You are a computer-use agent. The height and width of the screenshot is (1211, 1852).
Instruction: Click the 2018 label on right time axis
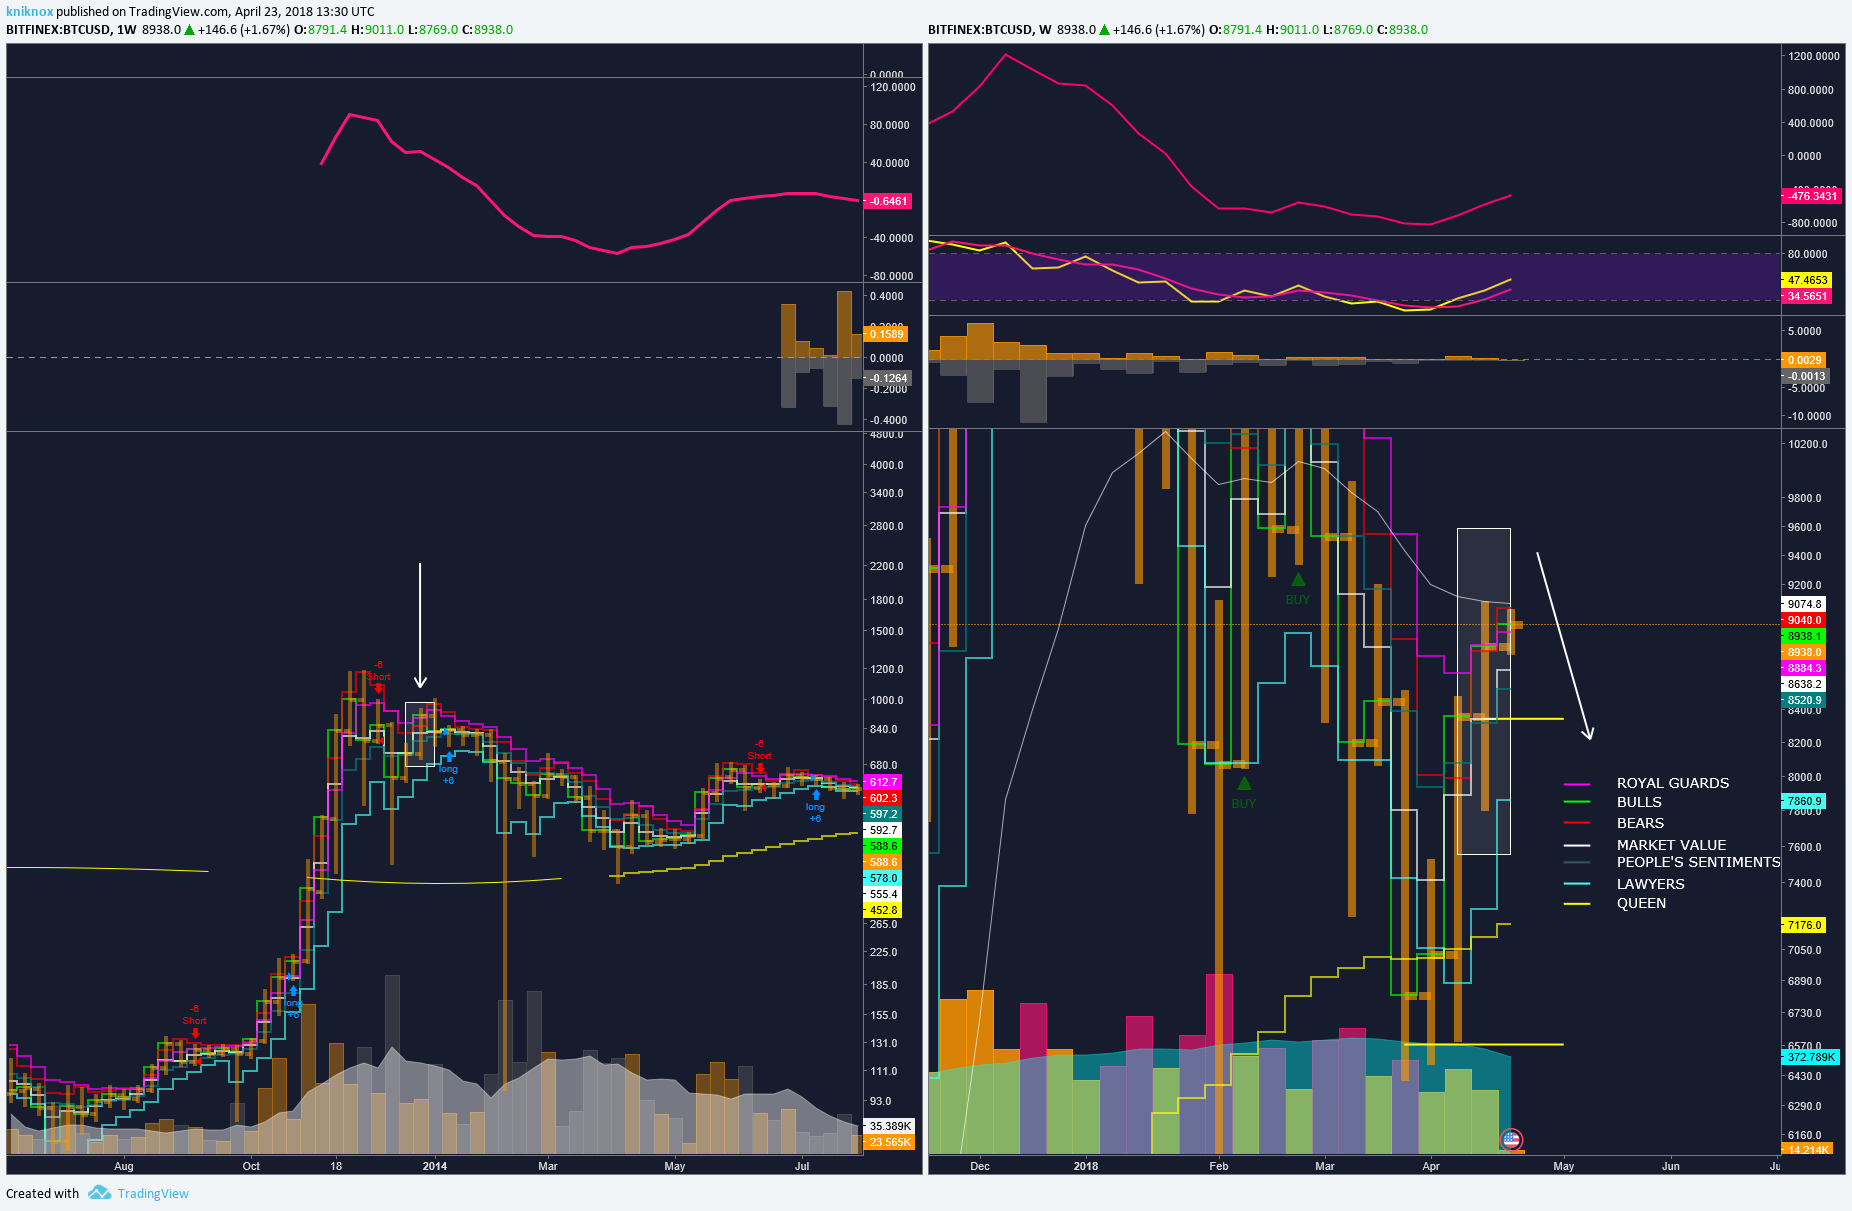(x=1085, y=1166)
